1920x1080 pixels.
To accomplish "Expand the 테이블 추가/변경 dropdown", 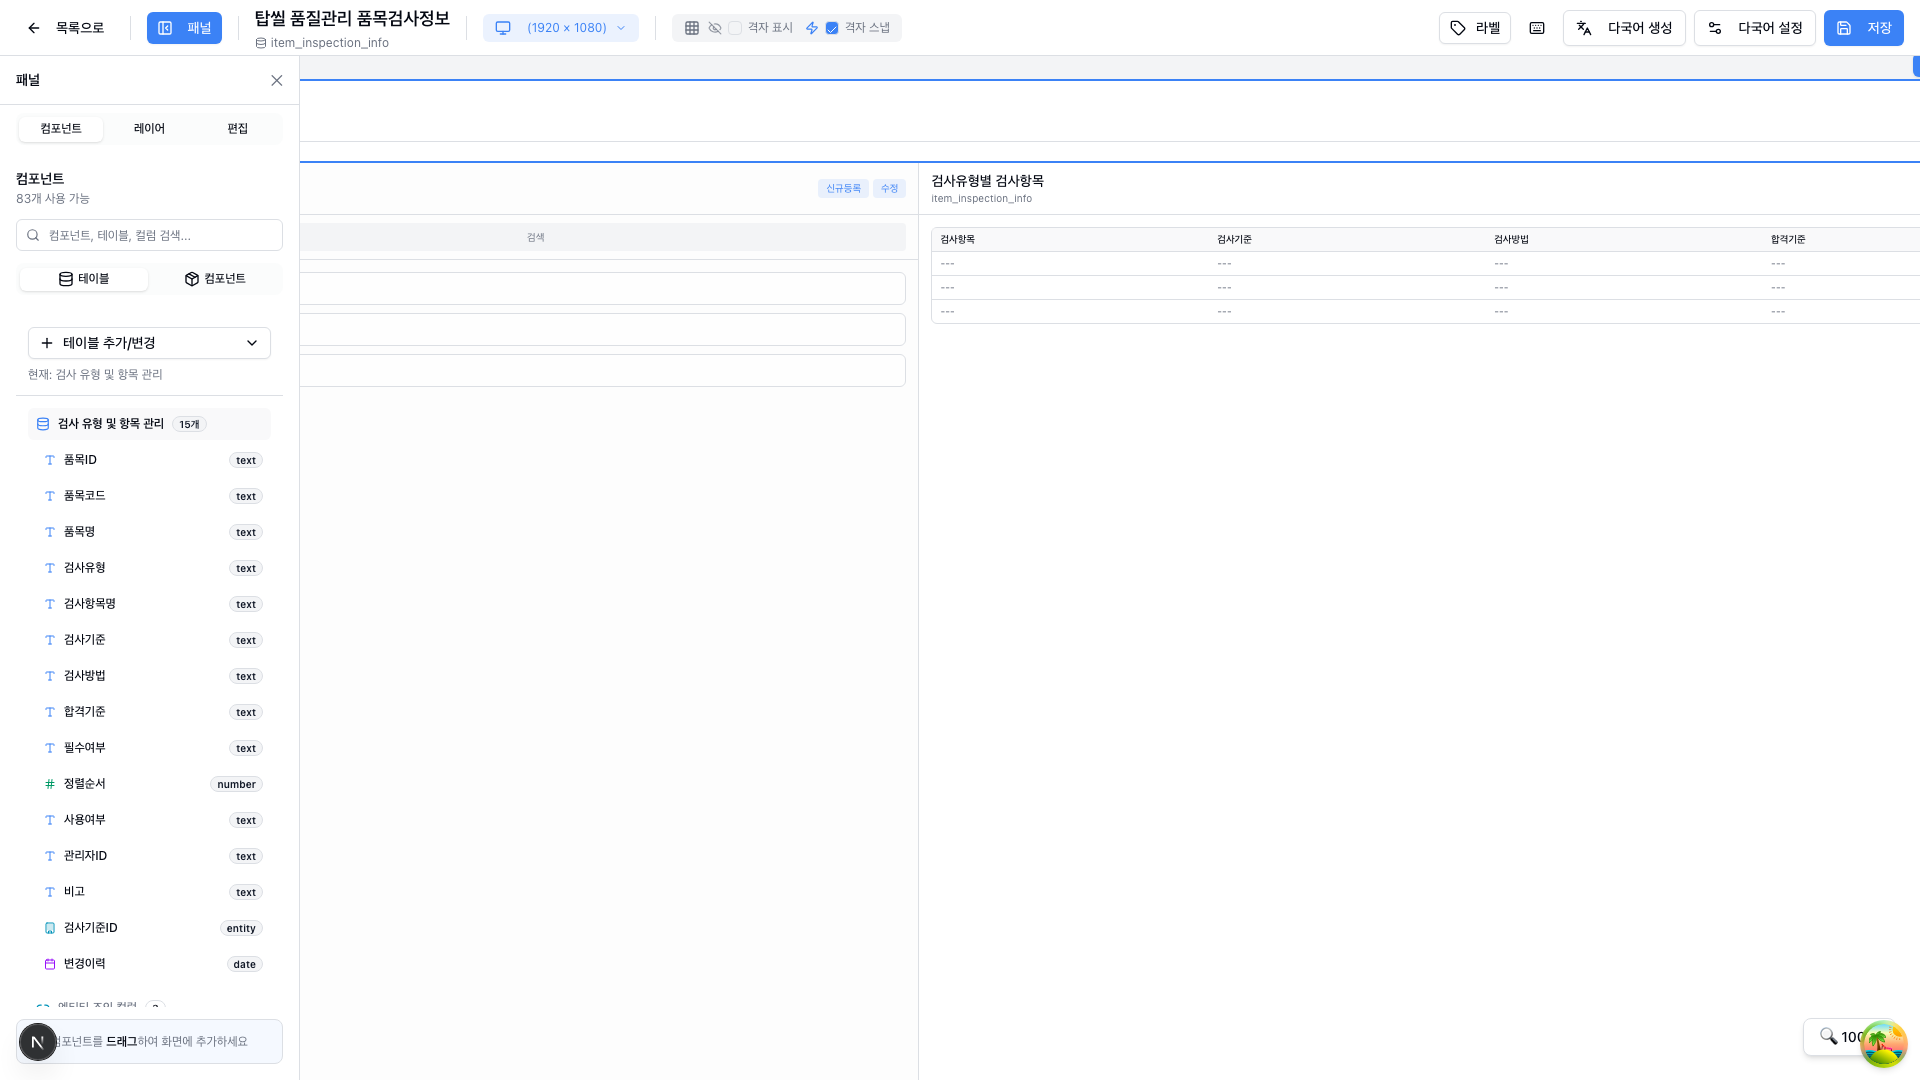I will 149,343.
